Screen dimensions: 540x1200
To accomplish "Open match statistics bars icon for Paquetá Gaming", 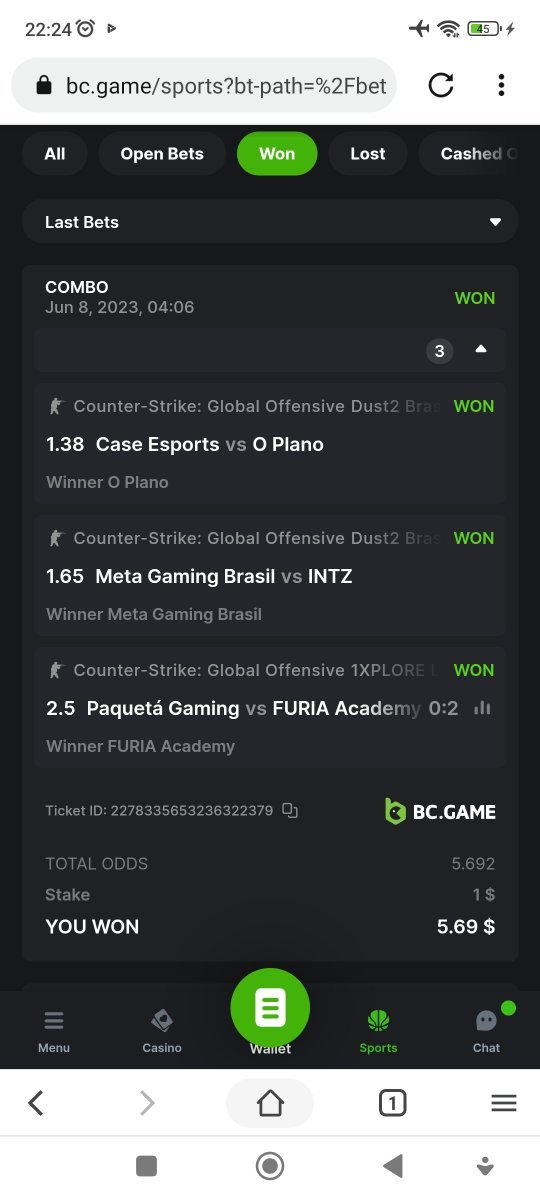I will [483, 708].
